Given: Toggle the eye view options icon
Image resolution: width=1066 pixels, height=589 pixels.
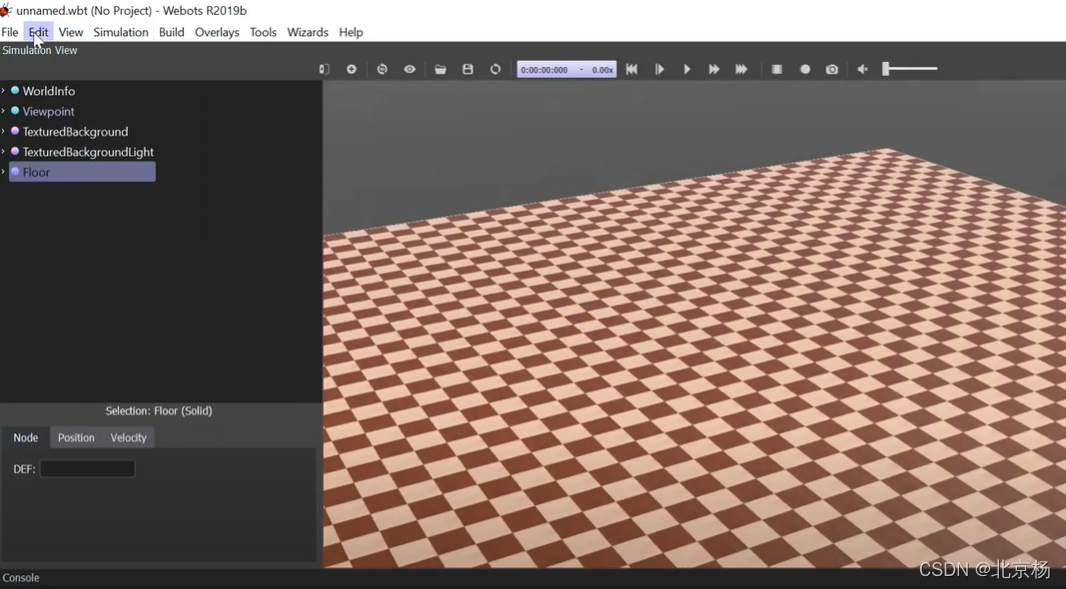Looking at the screenshot, I should click(409, 69).
